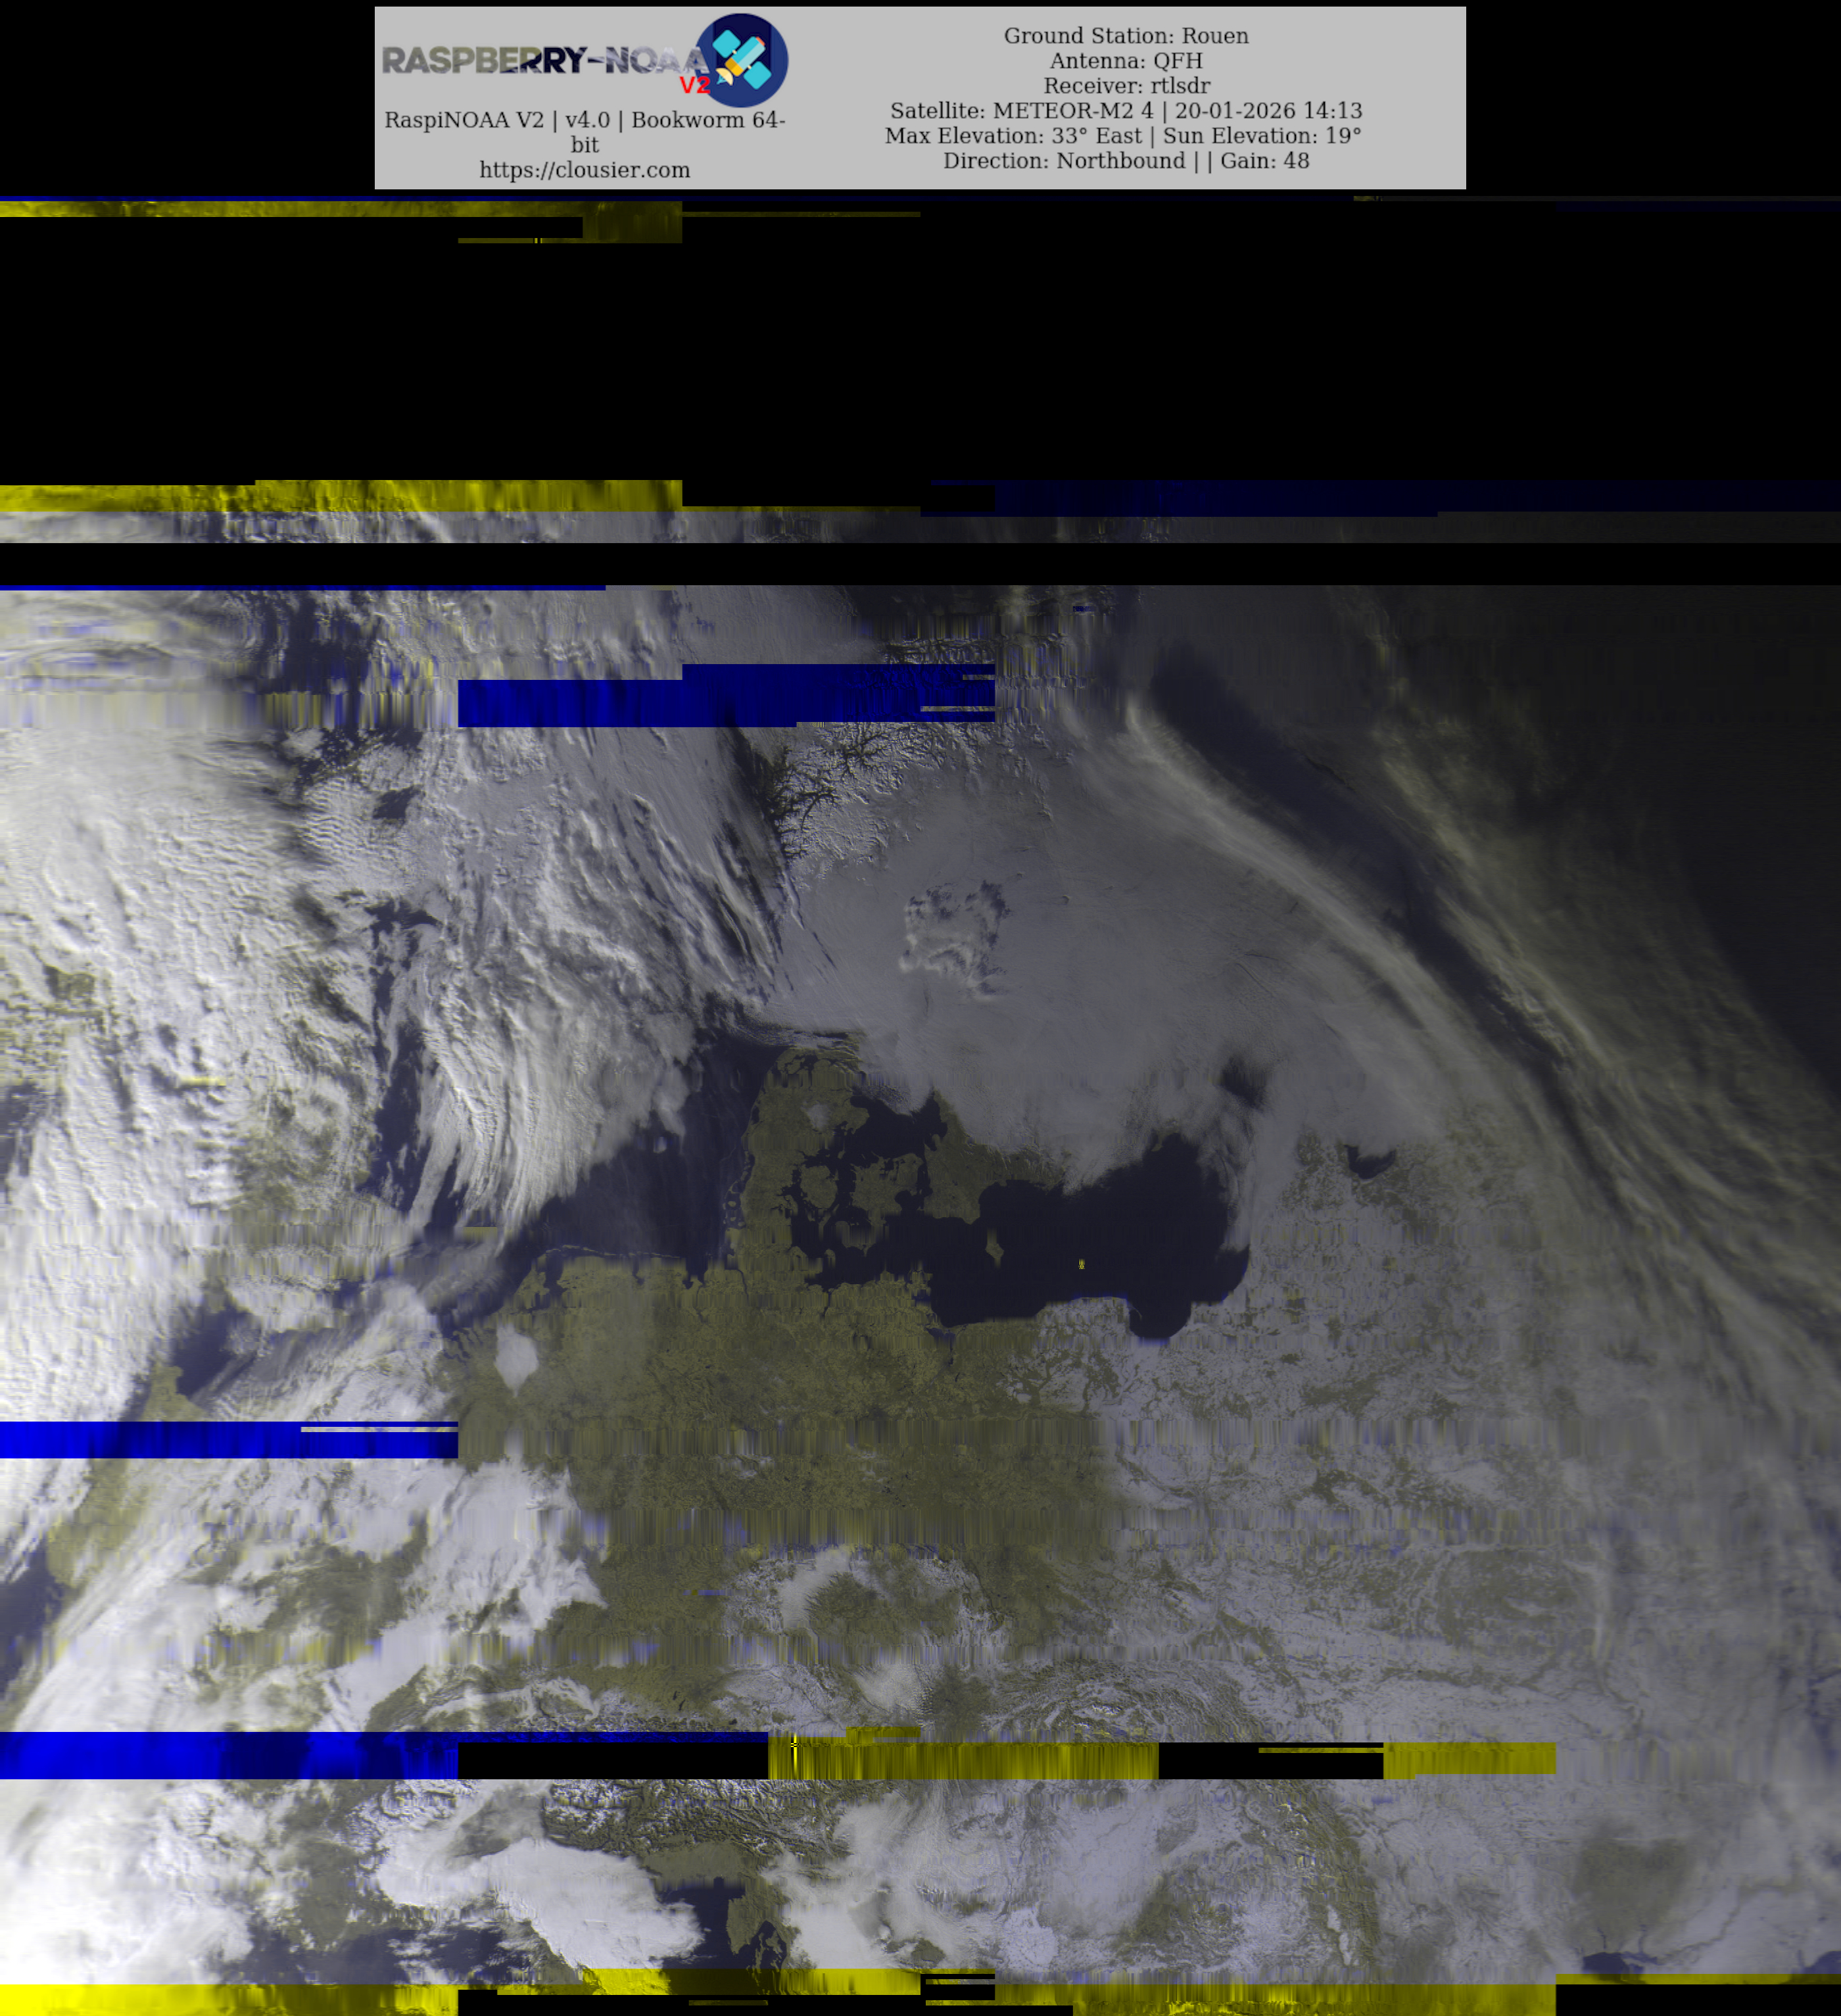Click the RaspiNOAA V2 v4.0 Bookworm version text
The width and height of the screenshot is (1841, 2016).
point(584,120)
